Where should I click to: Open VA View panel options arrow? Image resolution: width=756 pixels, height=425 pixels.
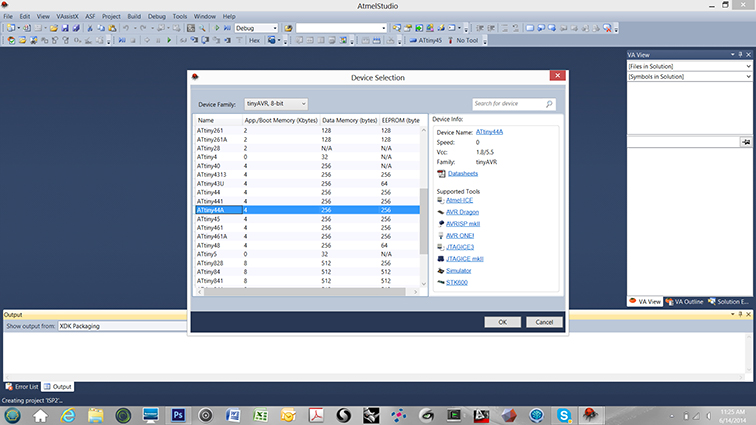click(732, 55)
